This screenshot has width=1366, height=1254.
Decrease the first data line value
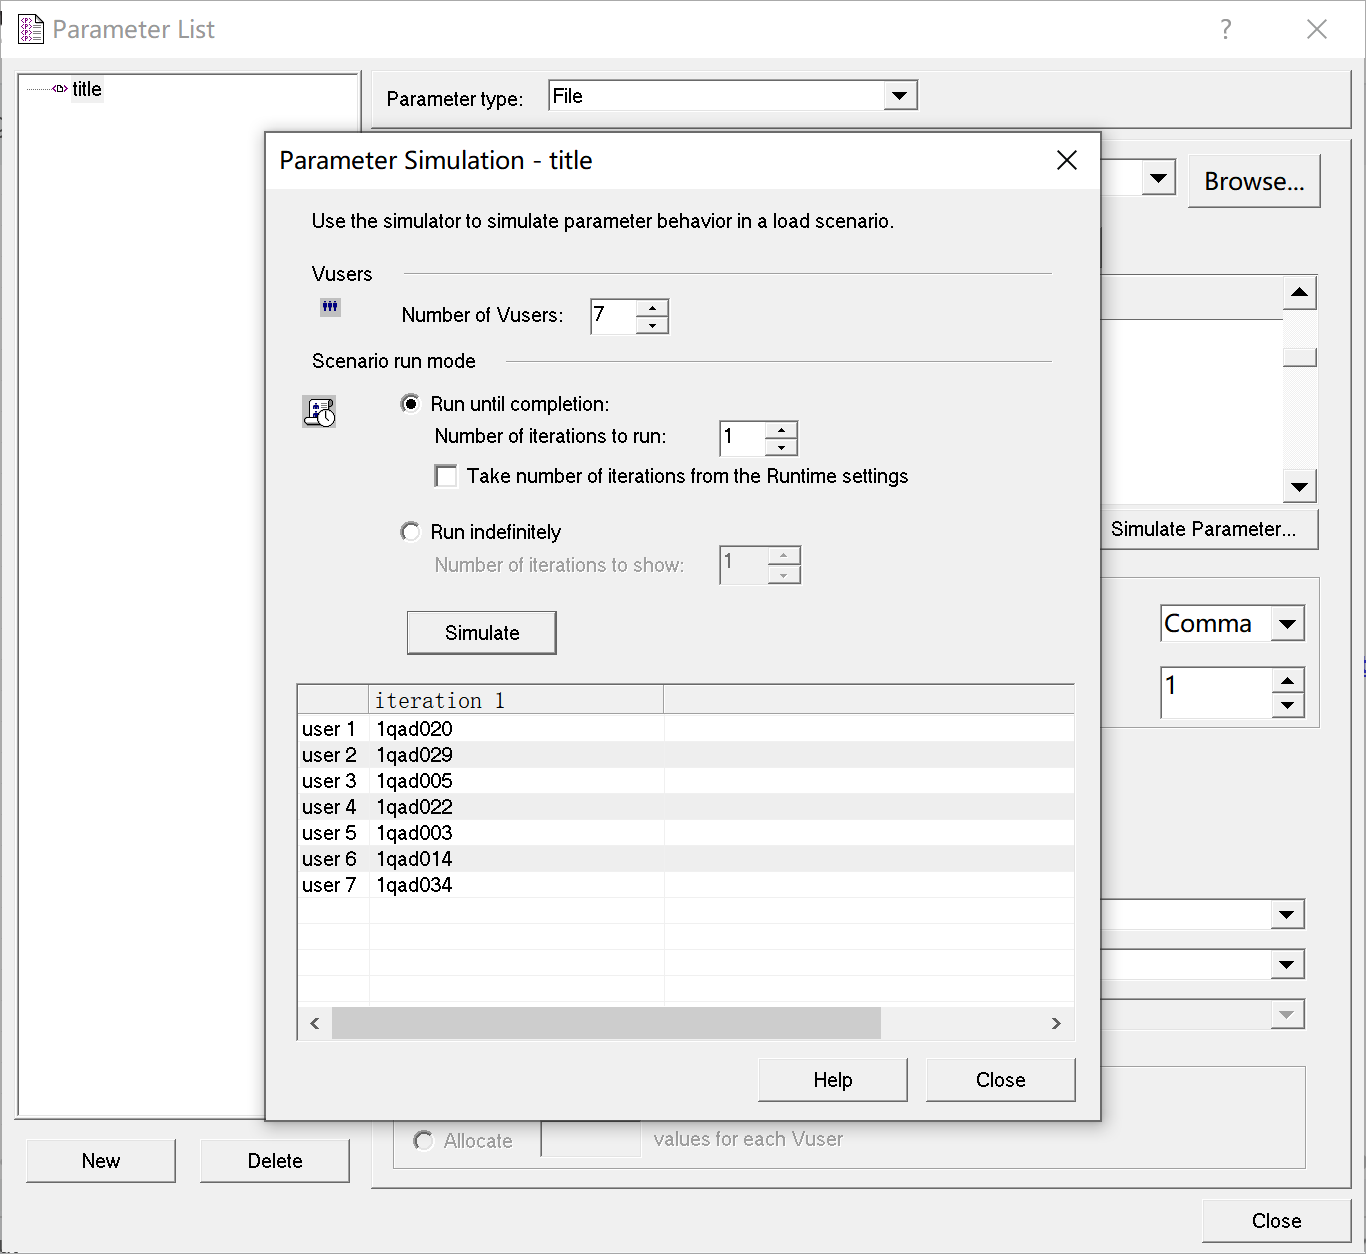1287,705
